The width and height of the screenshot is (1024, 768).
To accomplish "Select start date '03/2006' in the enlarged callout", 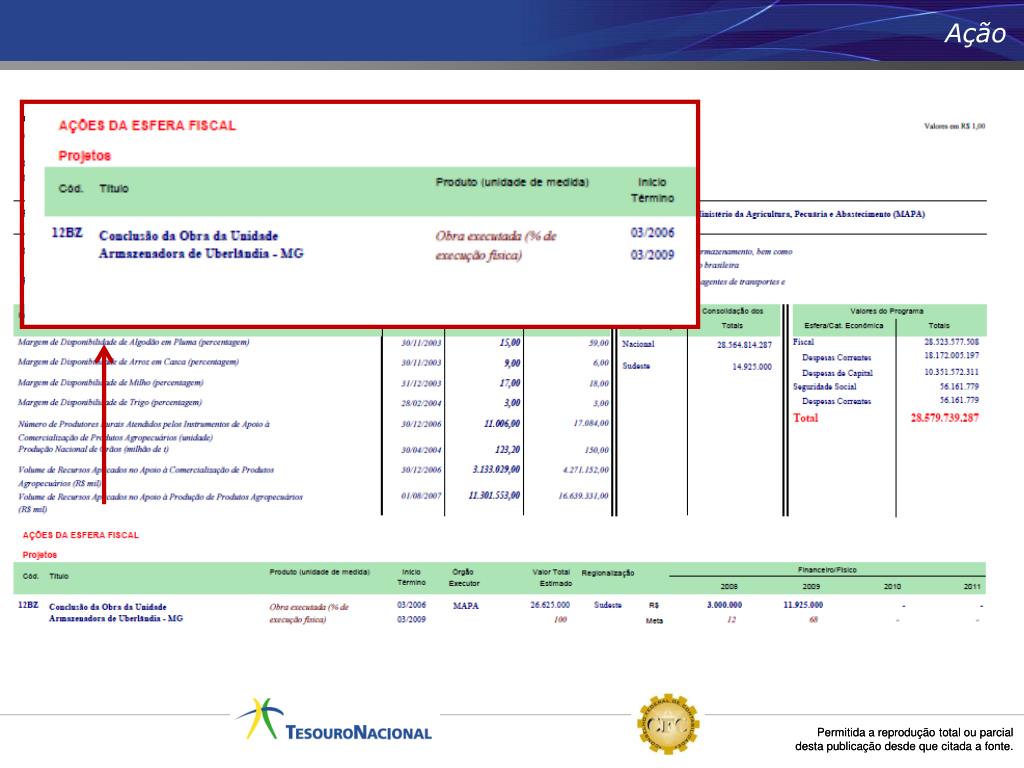I will coord(652,232).
